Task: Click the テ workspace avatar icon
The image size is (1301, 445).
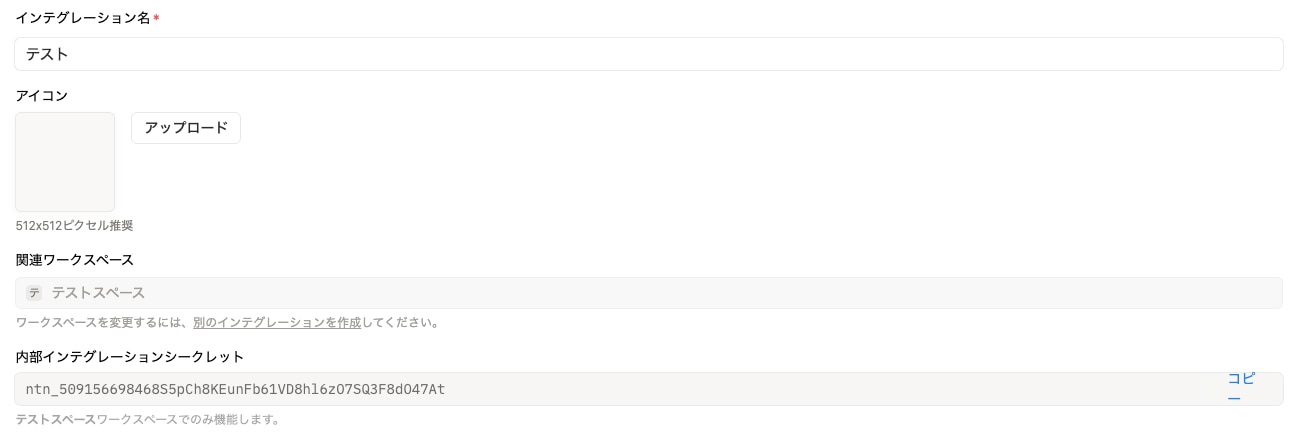Action: click(34, 293)
